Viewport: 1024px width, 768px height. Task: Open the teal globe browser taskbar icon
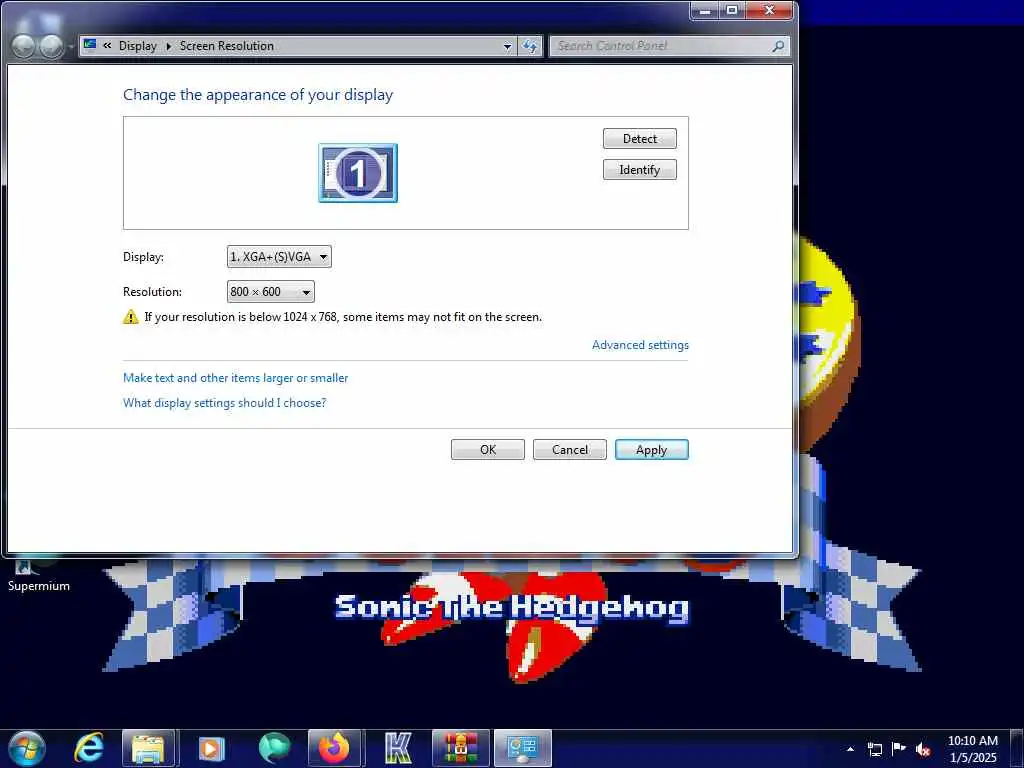coord(274,748)
